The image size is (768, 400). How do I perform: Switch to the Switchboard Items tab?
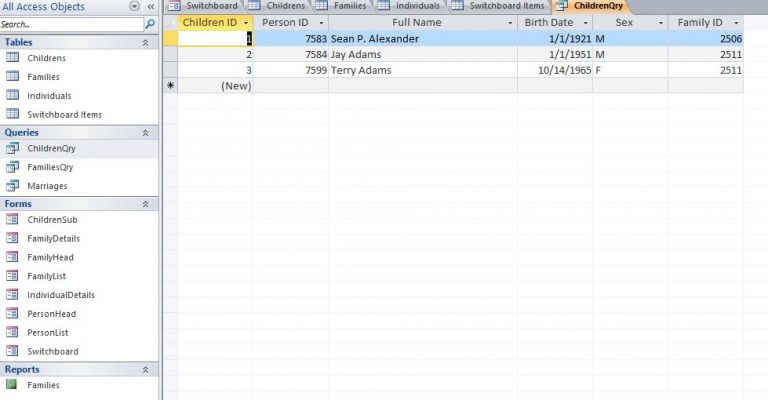coord(499,6)
